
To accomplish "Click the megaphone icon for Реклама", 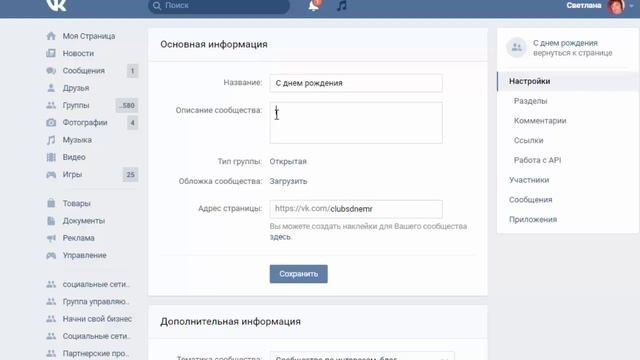I will pyautogui.click(x=51, y=238).
